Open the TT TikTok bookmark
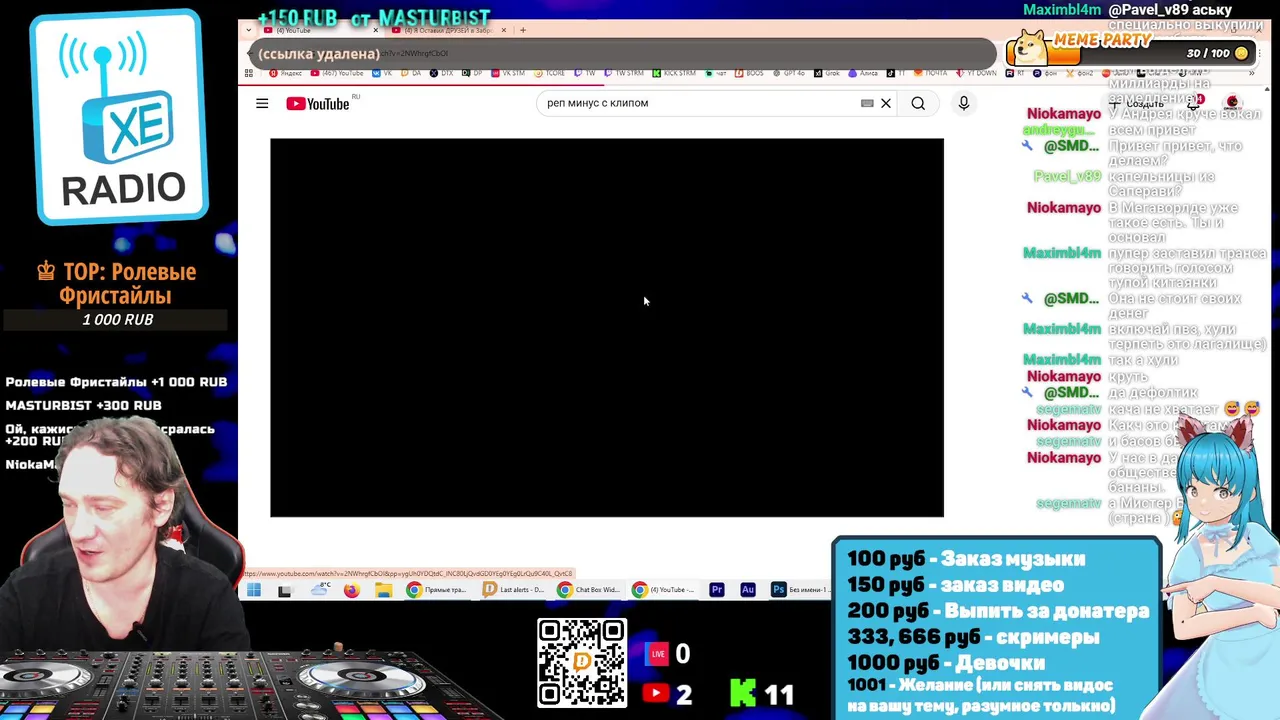The width and height of the screenshot is (1280, 720). 896,73
